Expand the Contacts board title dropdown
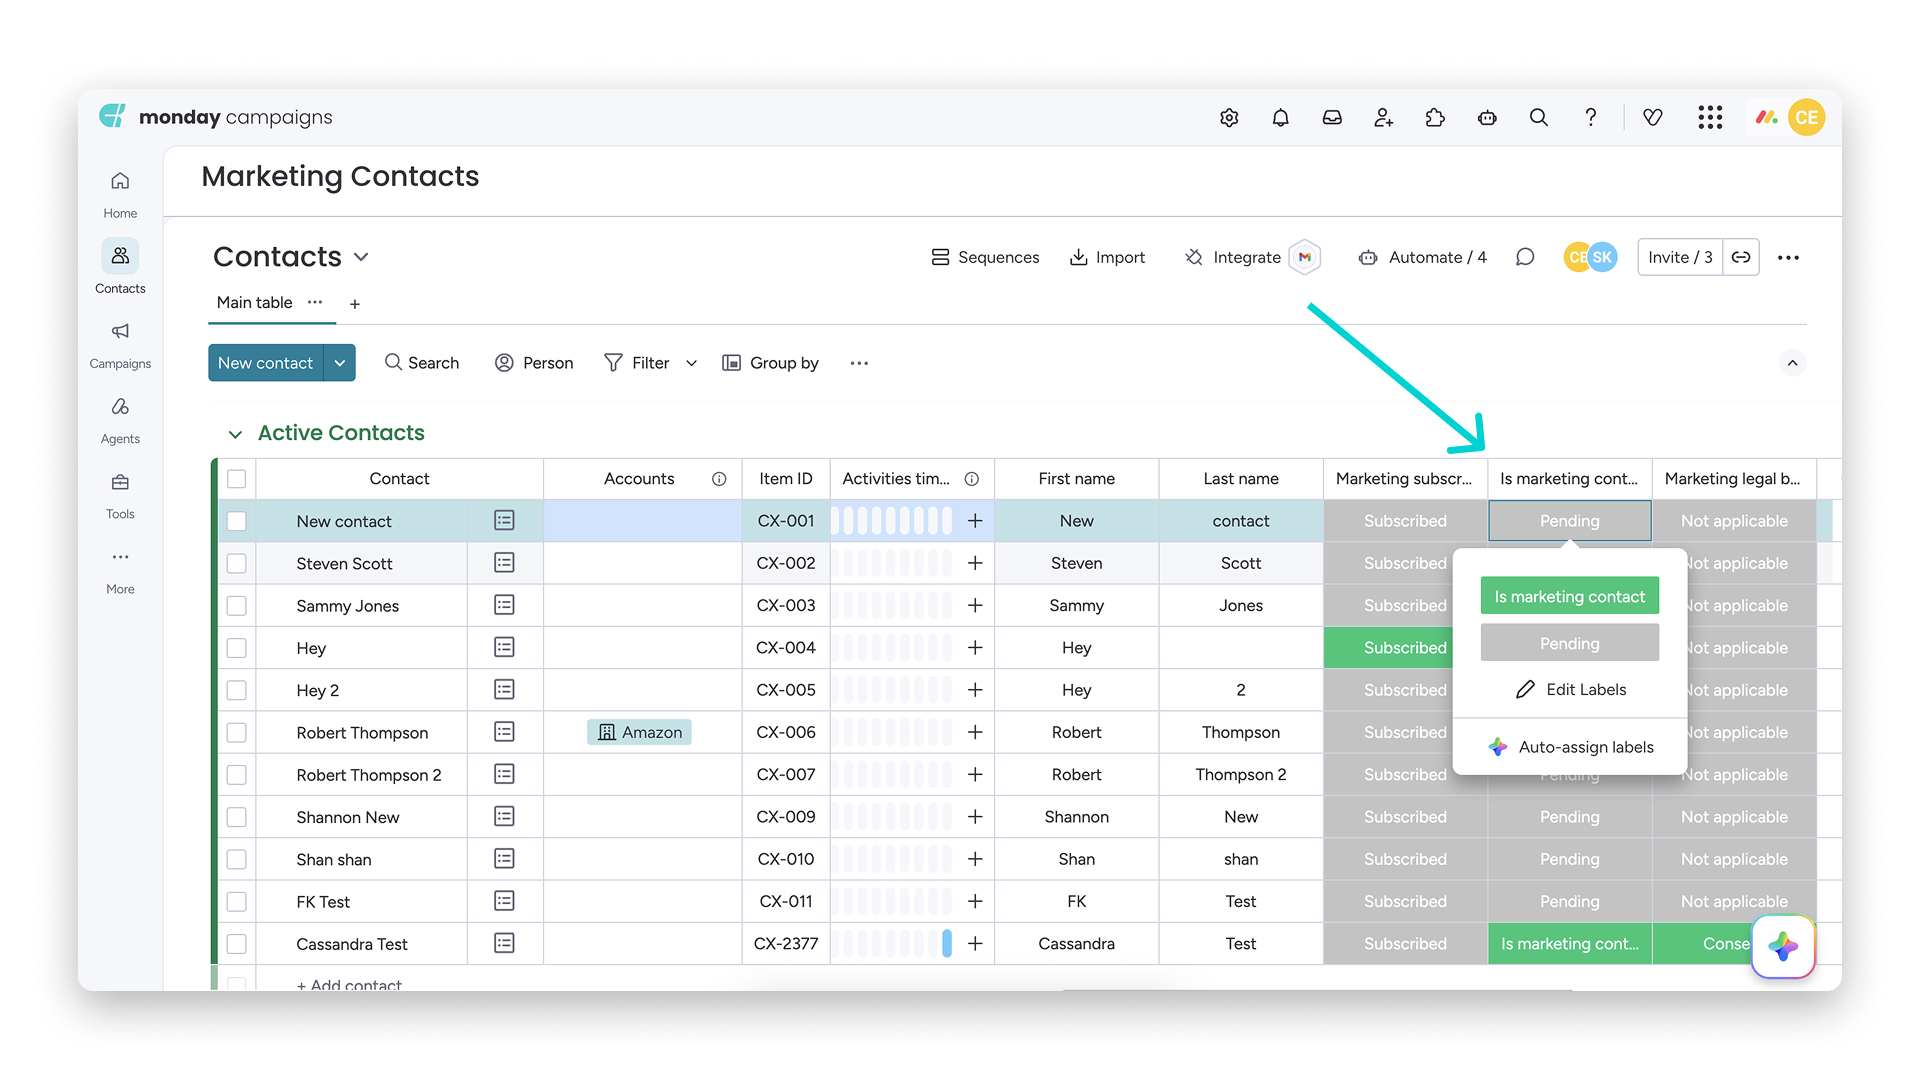The image size is (1920, 1080). pos(361,257)
